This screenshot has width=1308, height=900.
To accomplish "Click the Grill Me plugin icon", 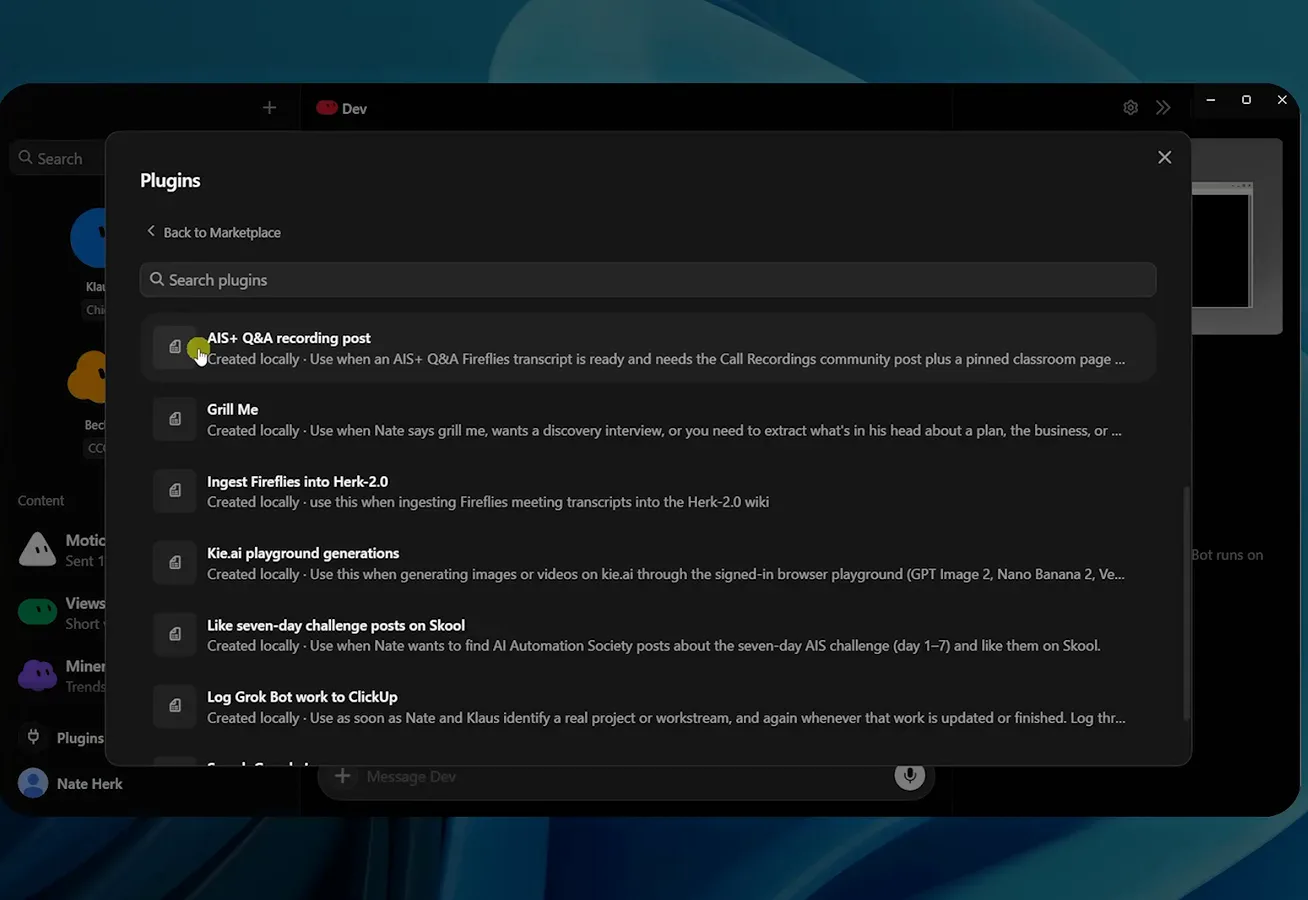I will tap(175, 419).
